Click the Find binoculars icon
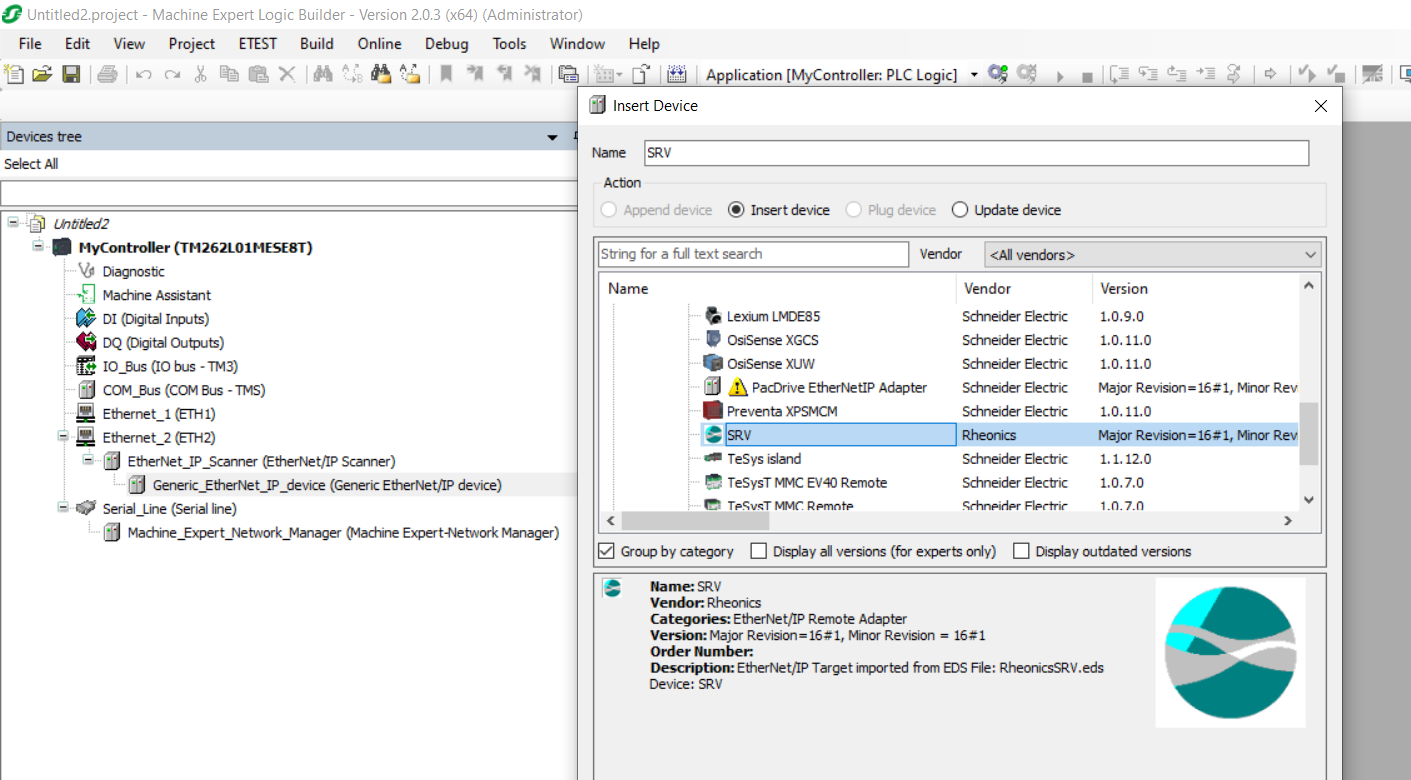The image size is (1411, 780). (323, 74)
